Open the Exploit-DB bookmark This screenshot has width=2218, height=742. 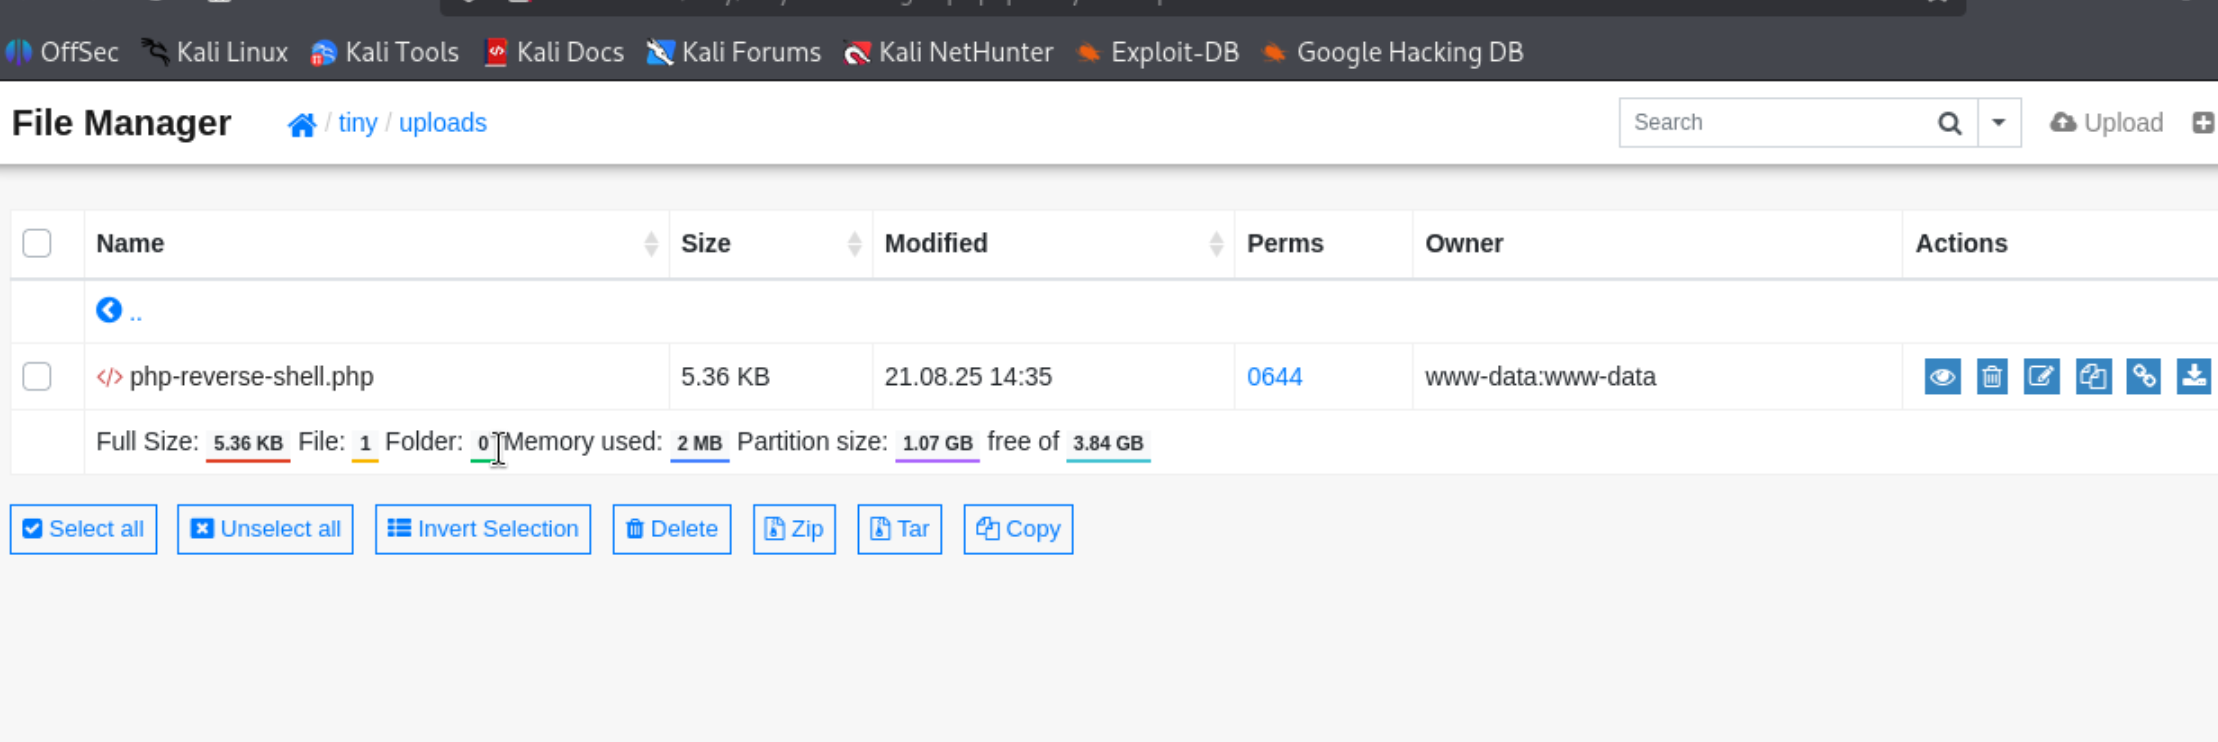(x=1158, y=52)
